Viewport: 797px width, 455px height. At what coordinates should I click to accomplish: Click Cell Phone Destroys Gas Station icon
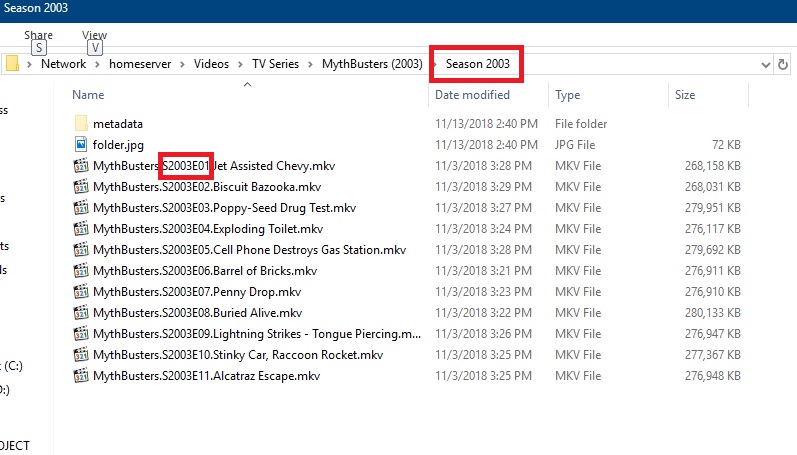(81, 250)
